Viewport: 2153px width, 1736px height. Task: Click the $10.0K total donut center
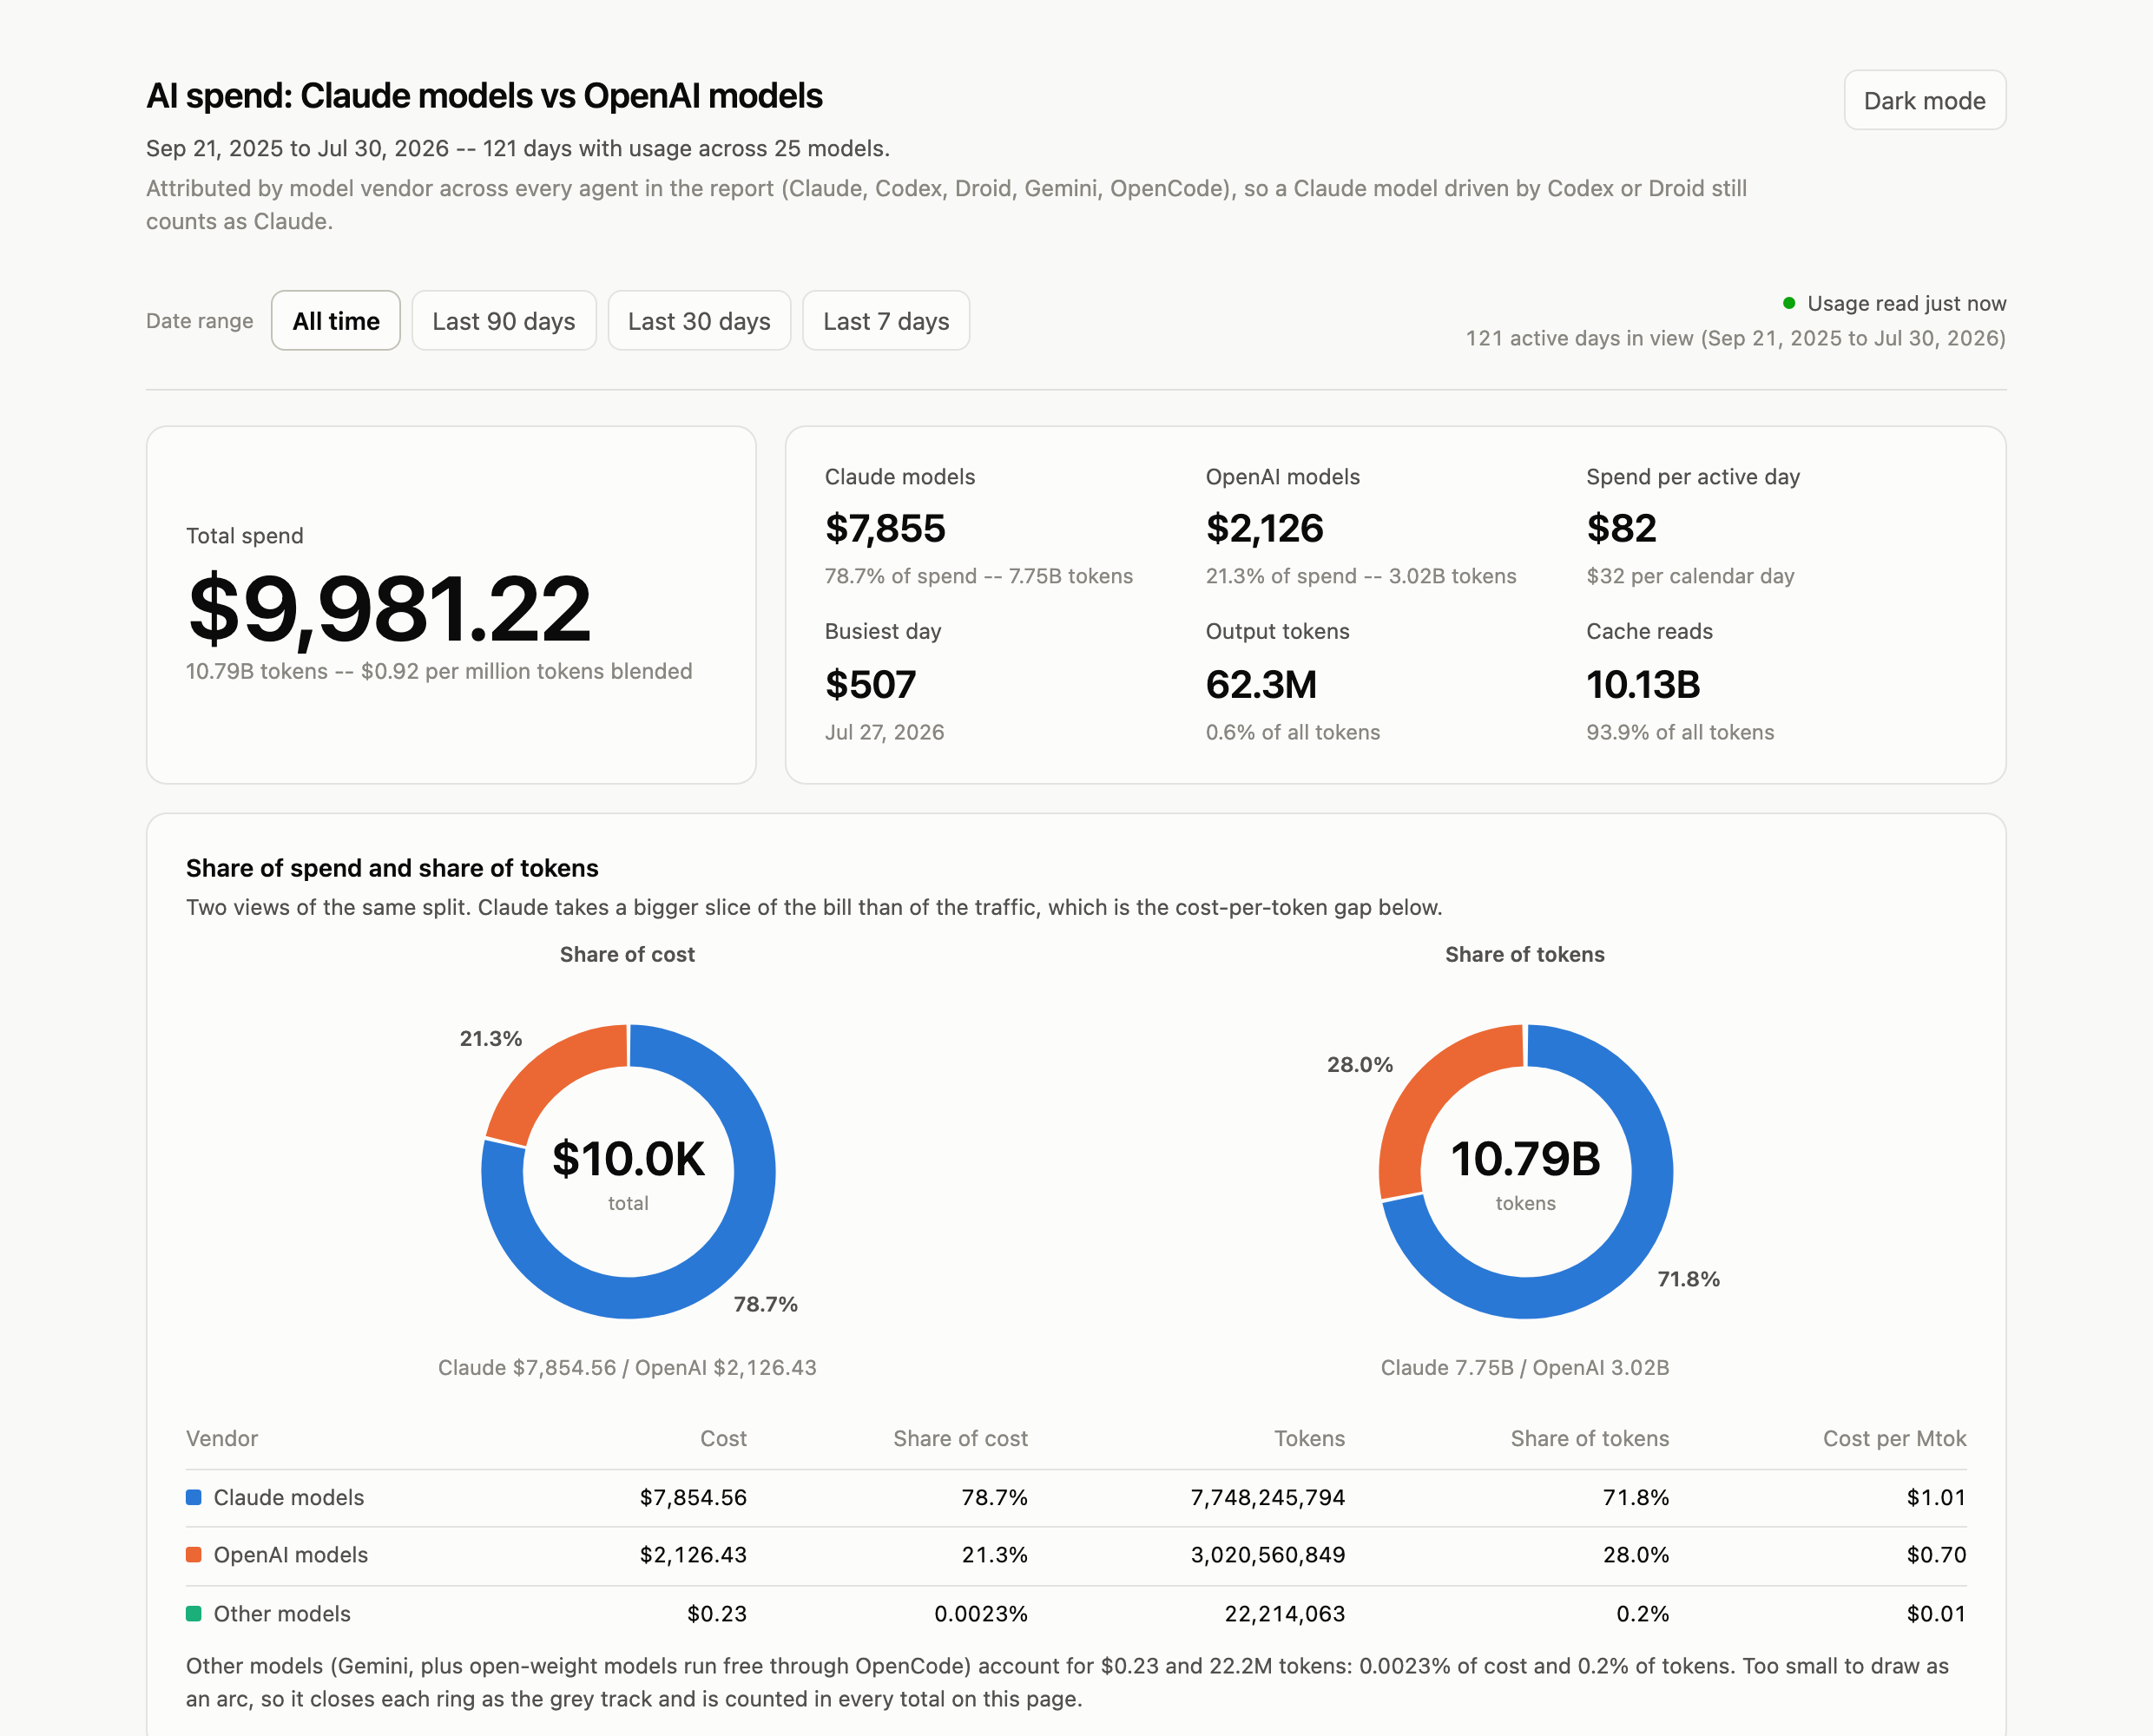pos(628,1160)
